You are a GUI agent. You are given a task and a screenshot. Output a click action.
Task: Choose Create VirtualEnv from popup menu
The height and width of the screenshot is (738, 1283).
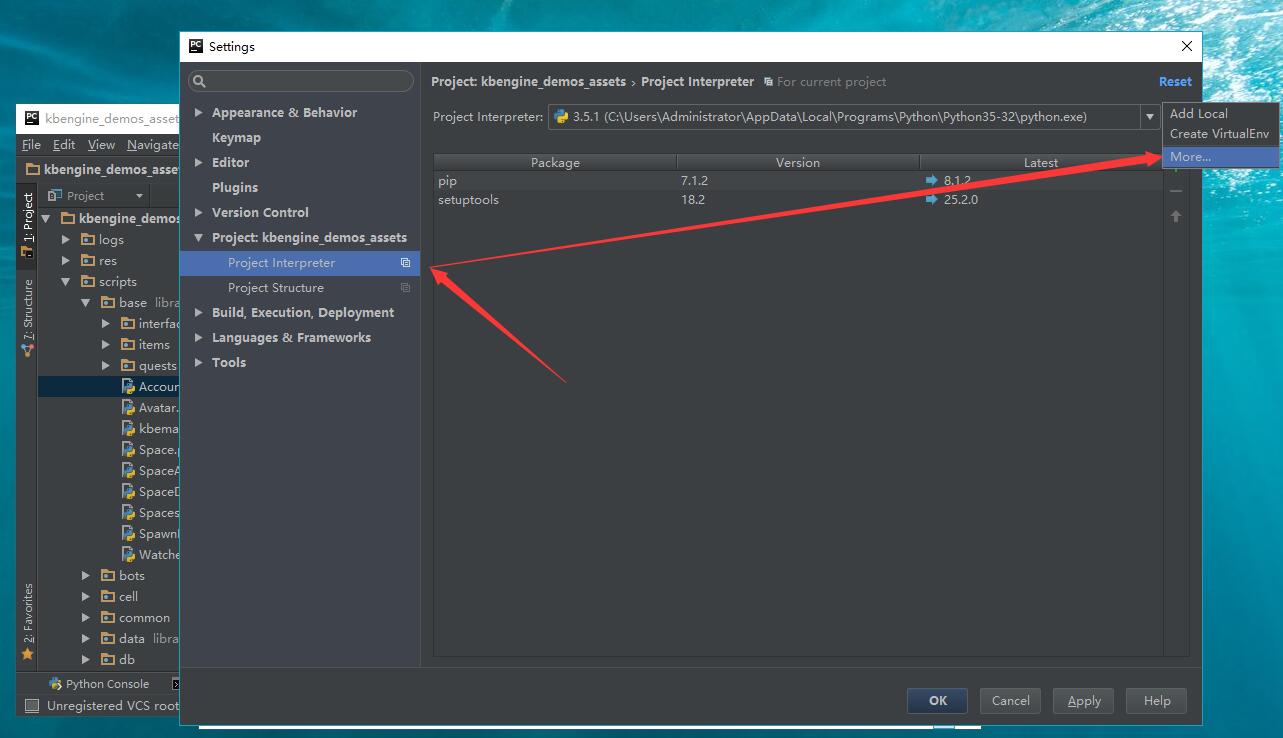coord(1220,134)
